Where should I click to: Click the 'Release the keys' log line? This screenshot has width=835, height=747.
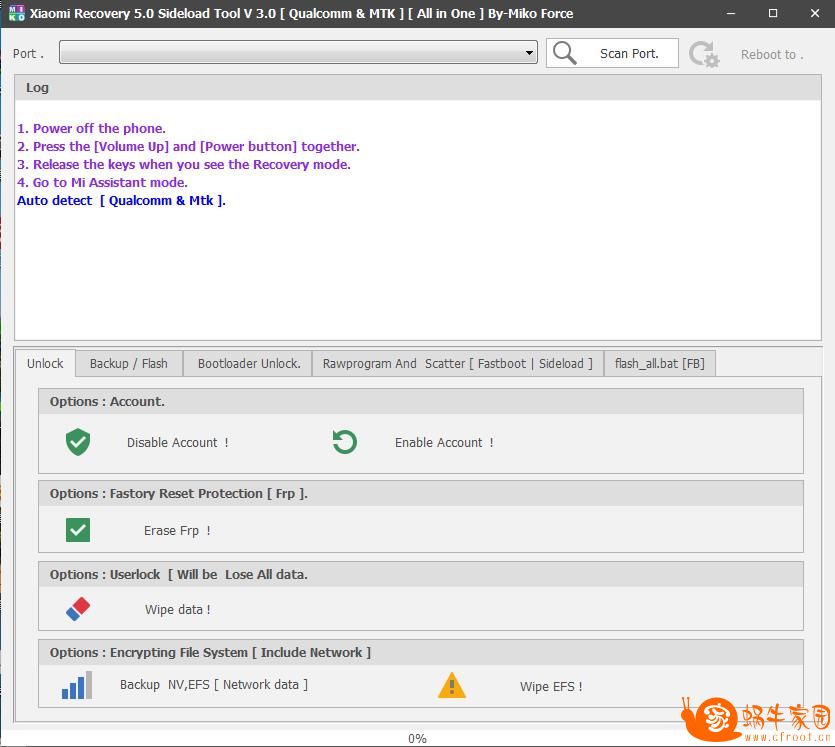(184, 165)
